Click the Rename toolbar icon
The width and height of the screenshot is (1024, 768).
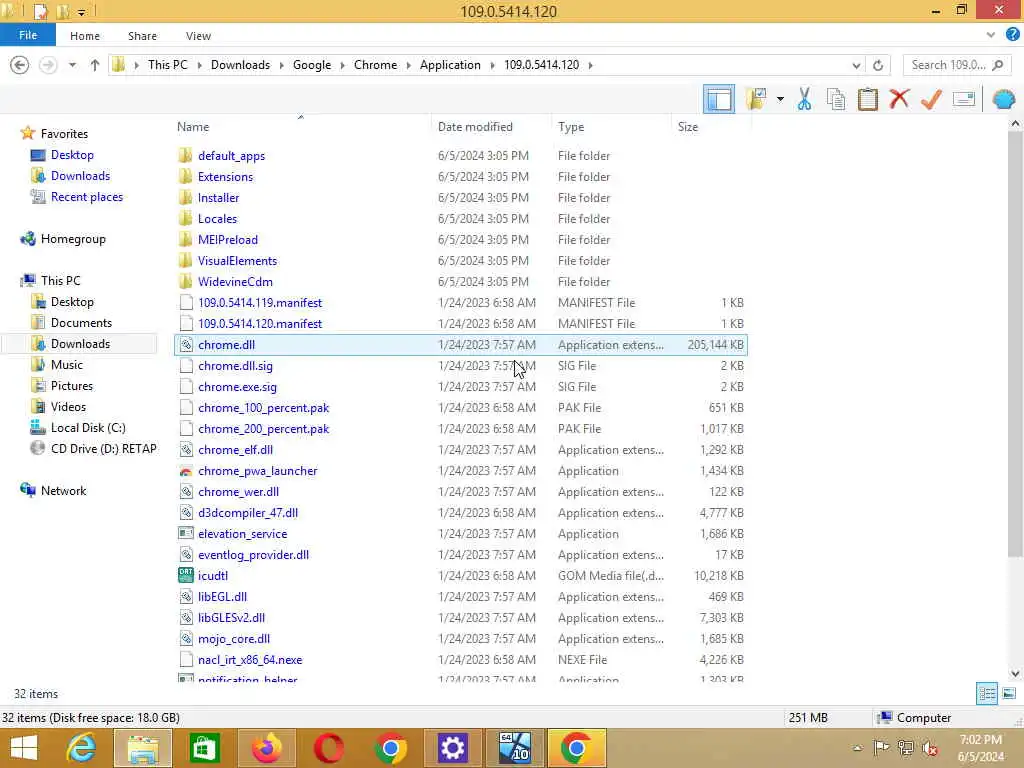(963, 99)
